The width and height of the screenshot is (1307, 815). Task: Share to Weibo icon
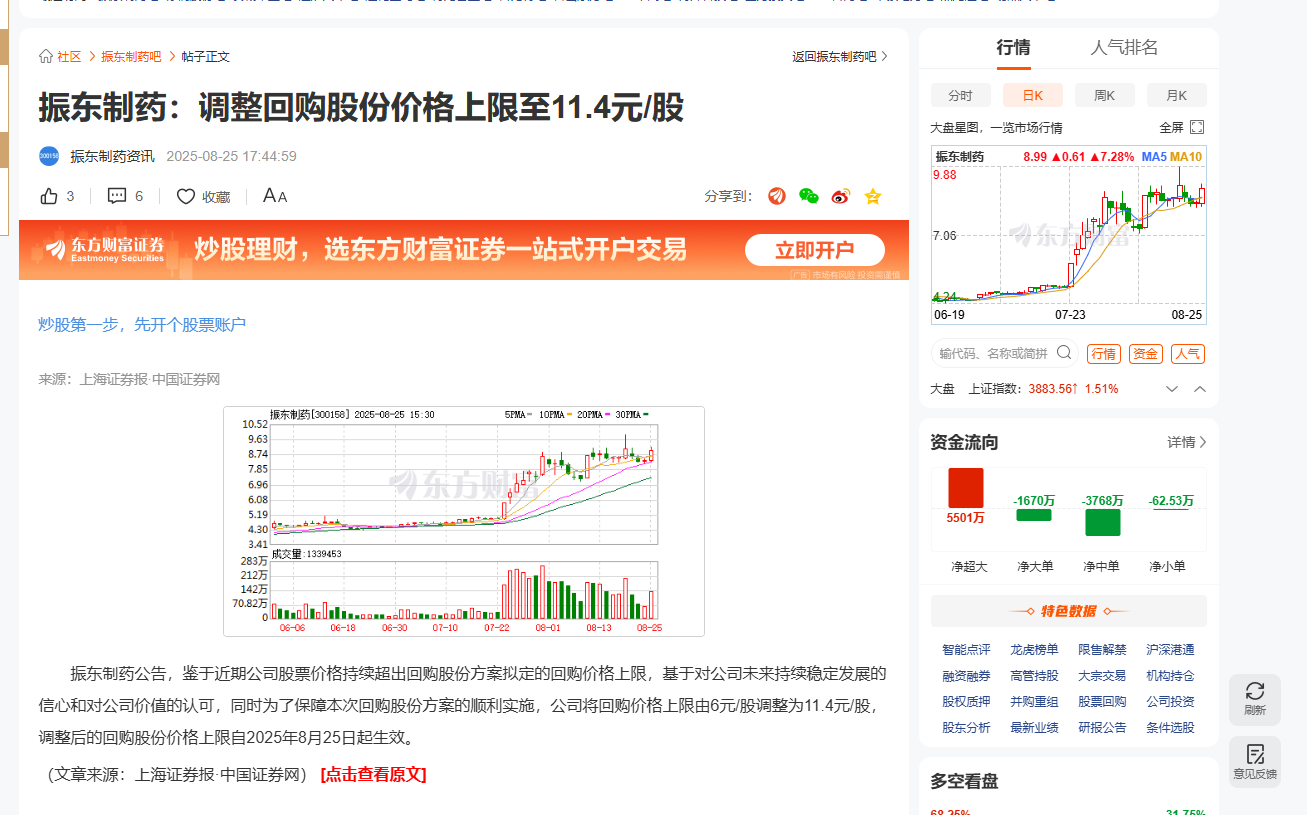coord(841,196)
